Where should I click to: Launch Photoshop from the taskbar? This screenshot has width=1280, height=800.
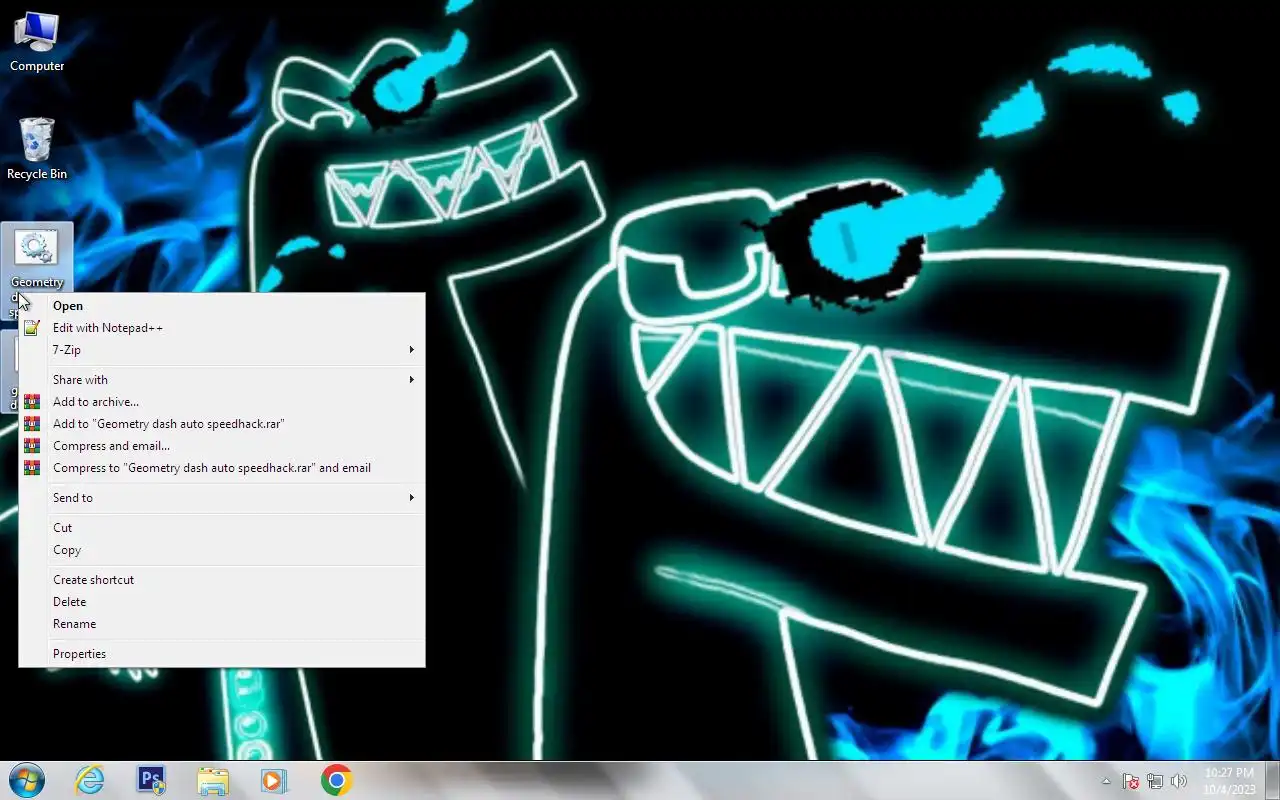[151, 780]
